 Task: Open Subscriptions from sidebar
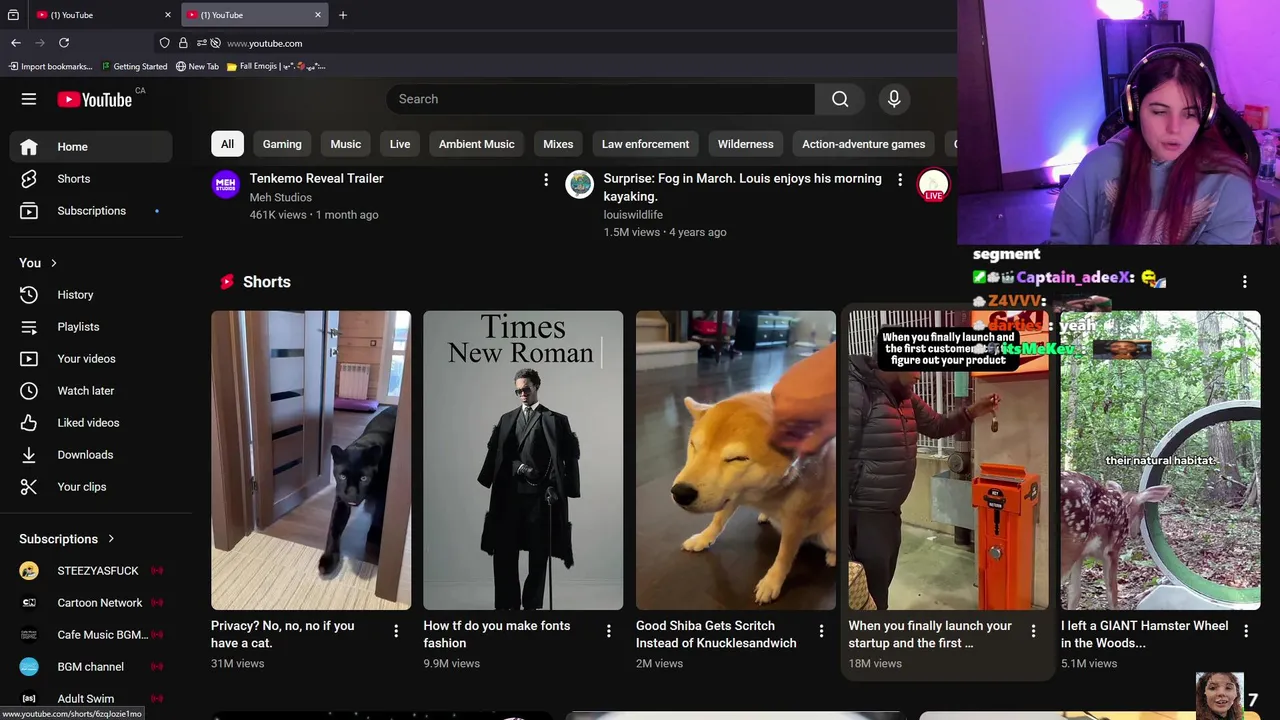tap(91, 211)
